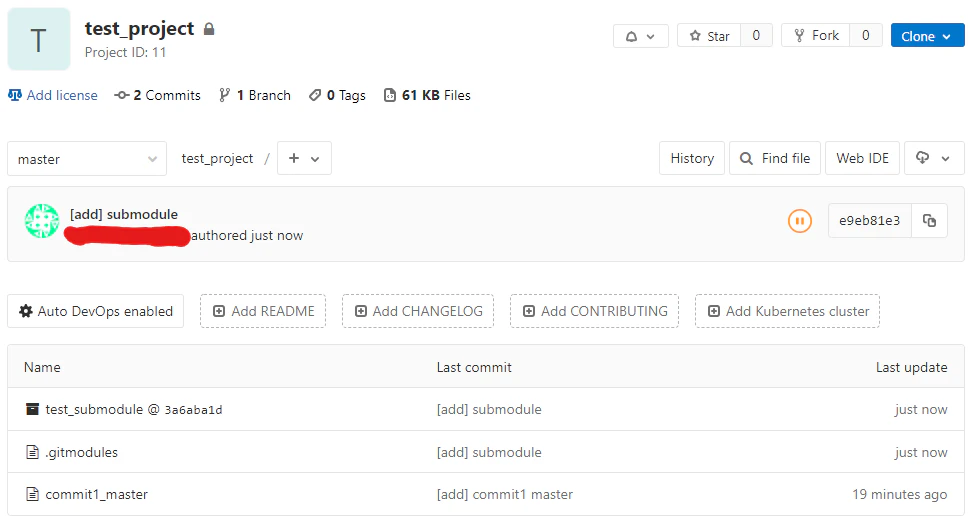Click the commit1_master file icon
This screenshot has width=979, height=532.
click(32, 495)
